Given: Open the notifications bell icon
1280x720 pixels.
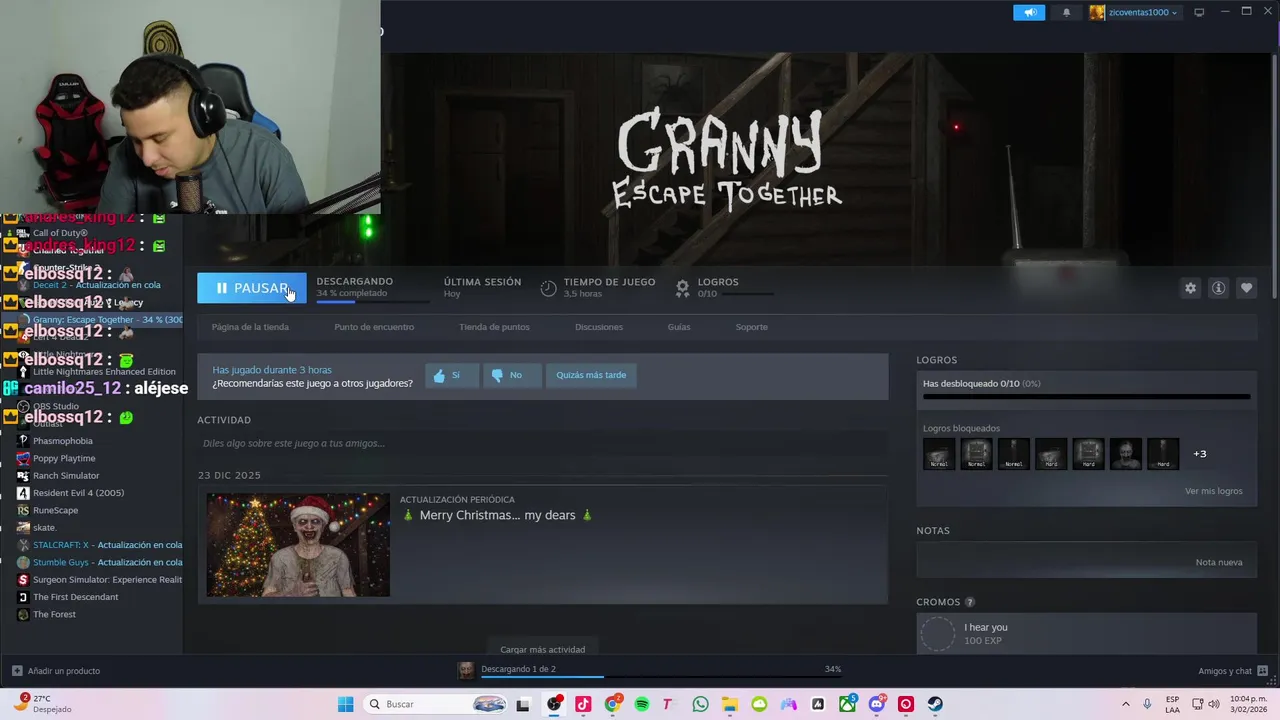Looking at the screenshot, I should 1066,12.
